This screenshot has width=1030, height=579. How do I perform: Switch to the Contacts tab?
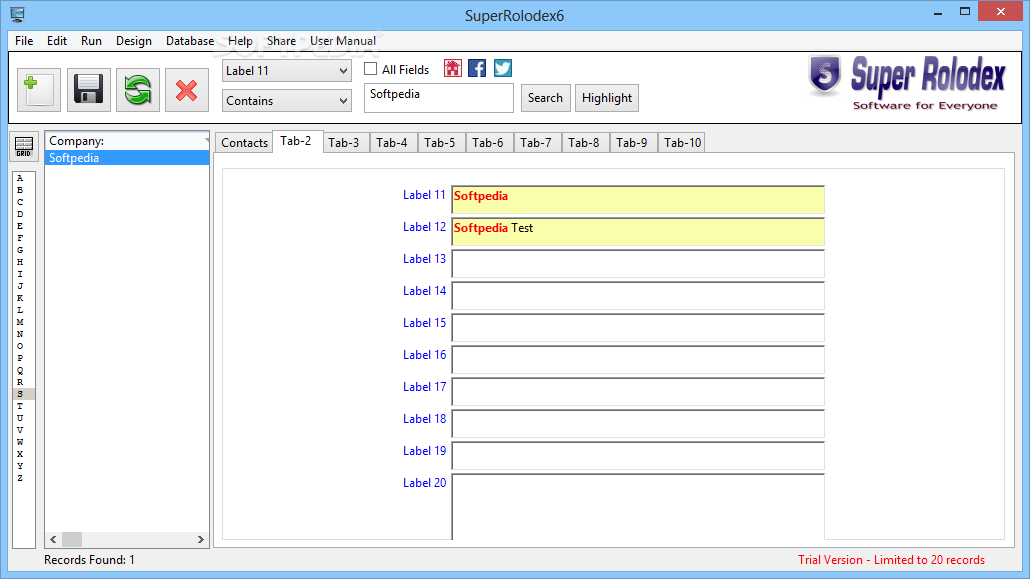click(x=244, y=143)
